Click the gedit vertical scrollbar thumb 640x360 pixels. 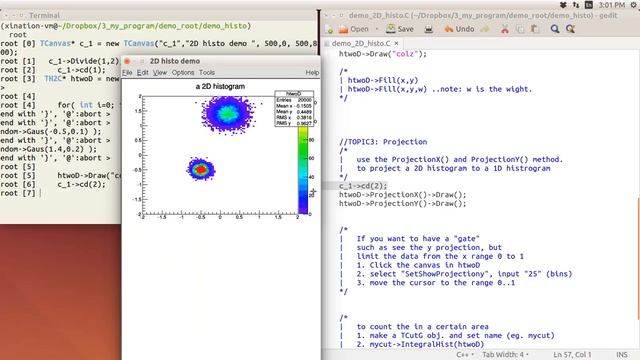638,259
